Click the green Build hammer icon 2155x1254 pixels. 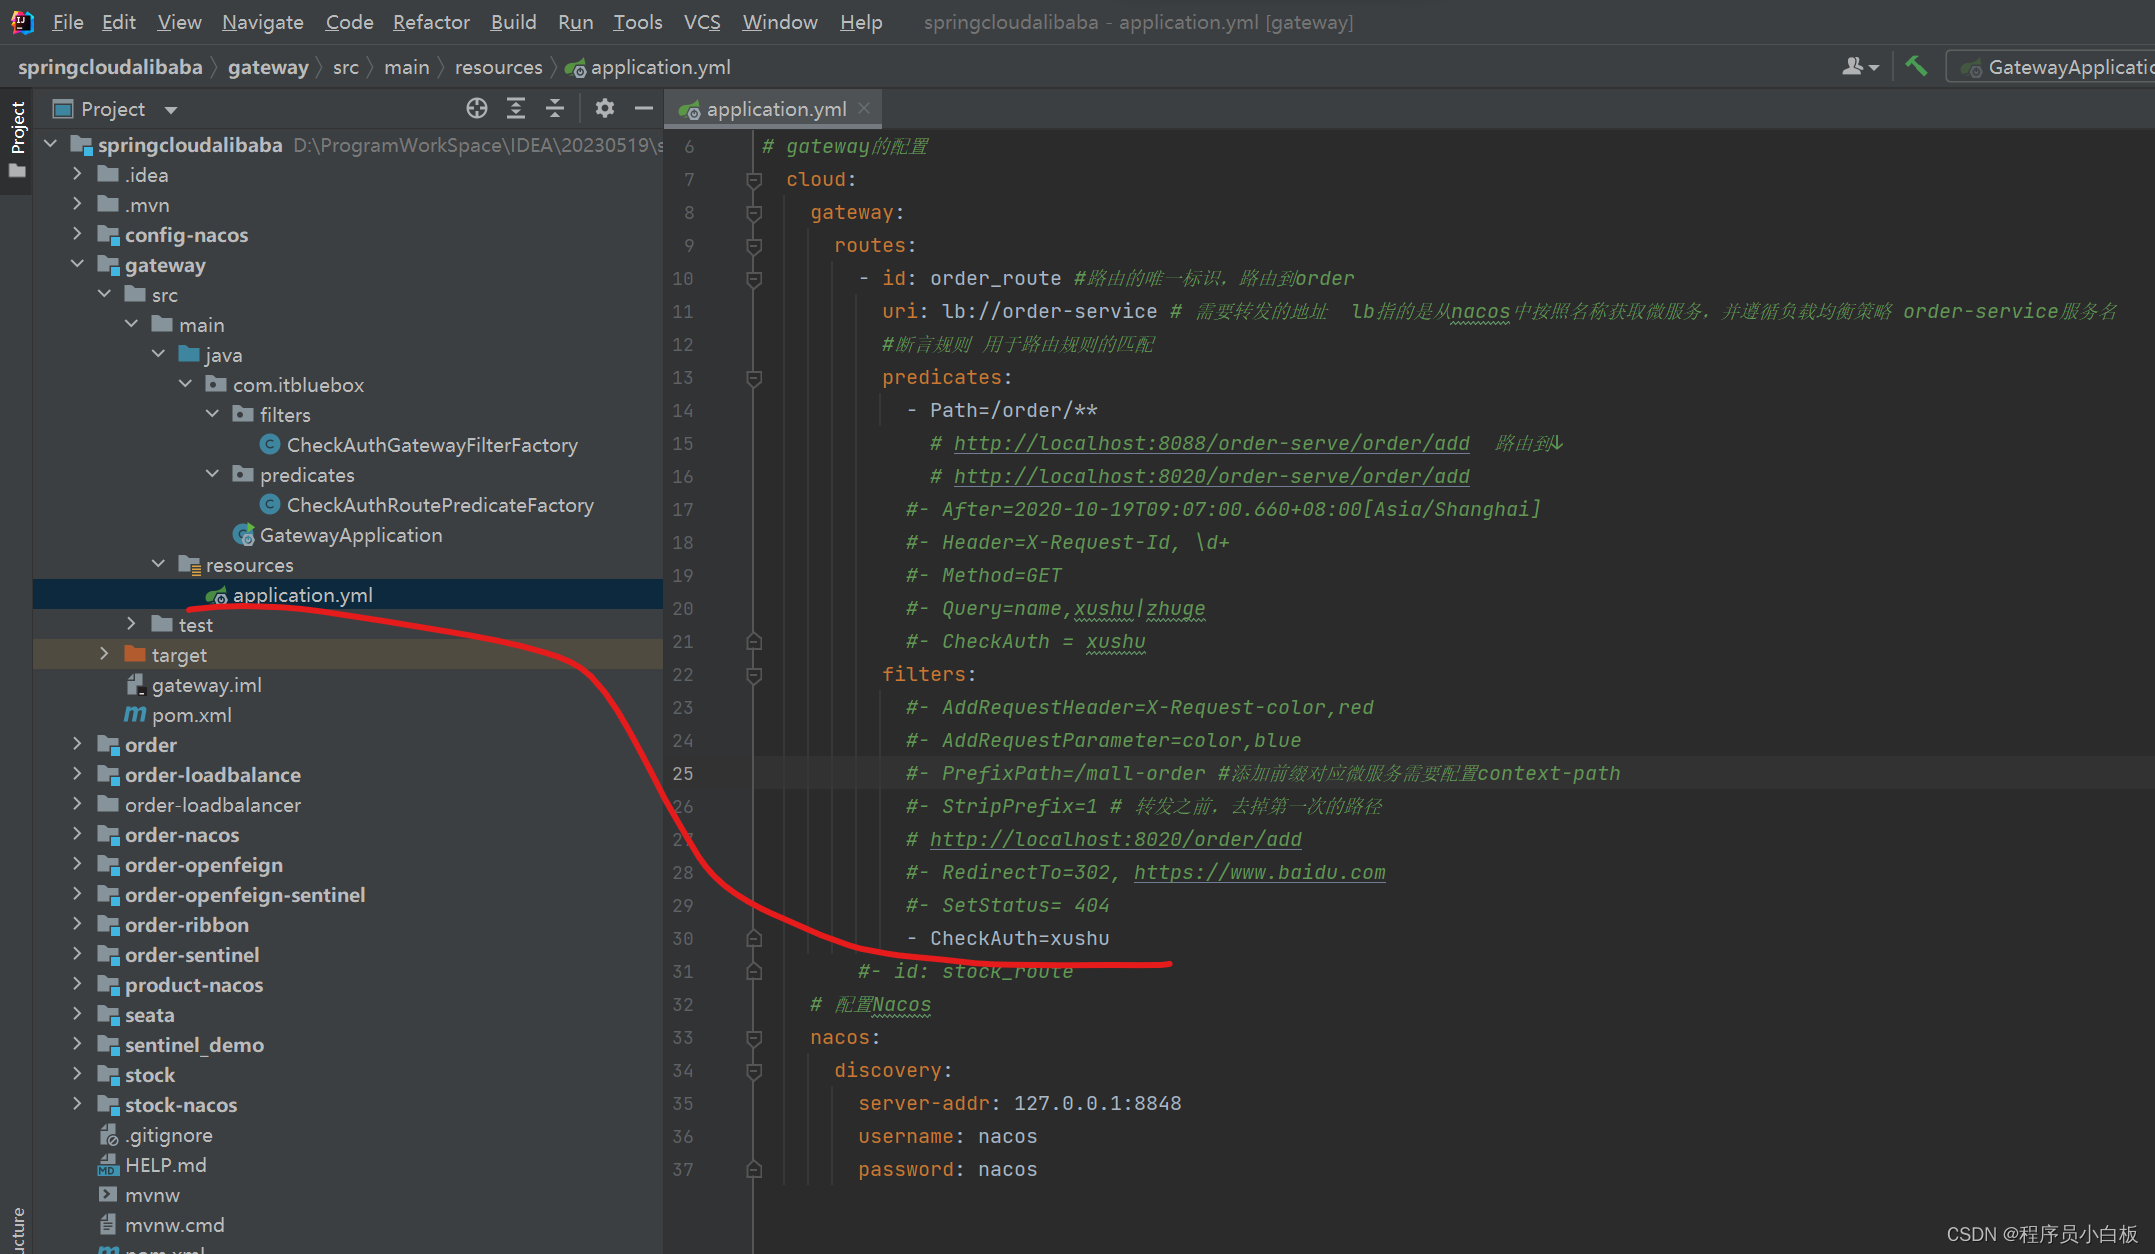[1916, 67]
